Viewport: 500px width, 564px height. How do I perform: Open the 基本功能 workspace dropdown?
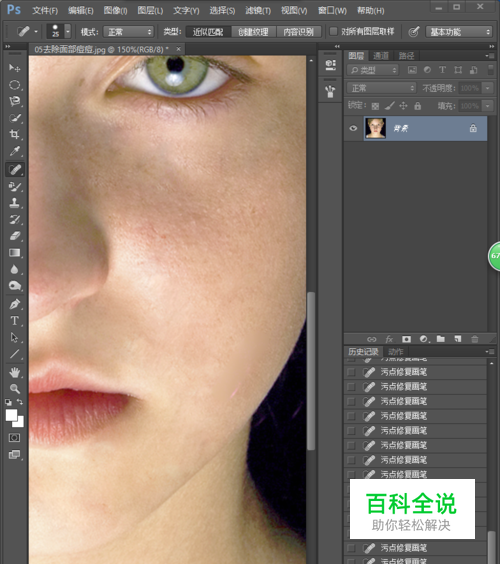459,32
